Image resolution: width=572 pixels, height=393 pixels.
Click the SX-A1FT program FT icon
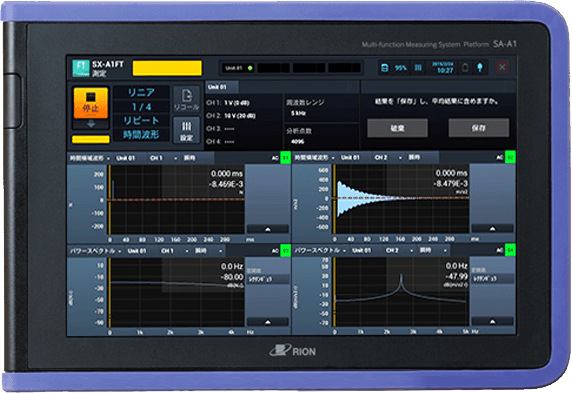click(x=81, y=68)
